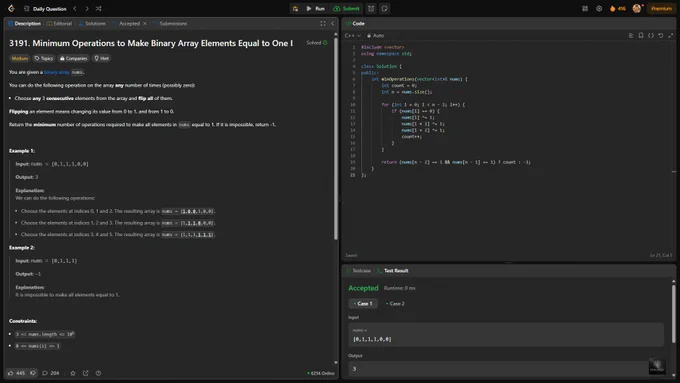Click the nums input value field
The width and height of the screenshot is (680, 383).
tap(506, 334)
